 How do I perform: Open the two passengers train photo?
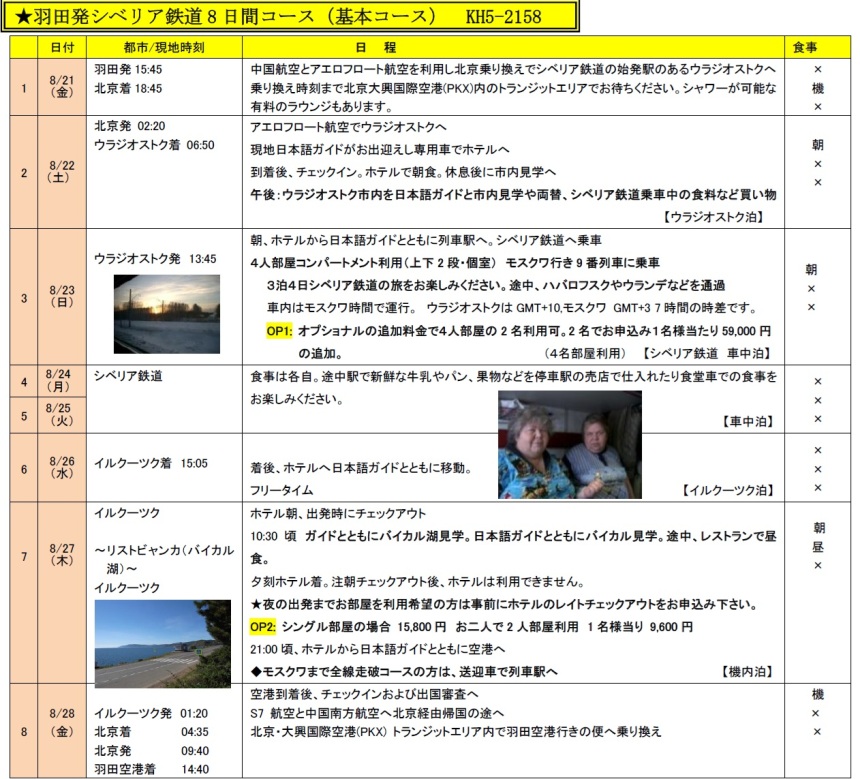570,444
